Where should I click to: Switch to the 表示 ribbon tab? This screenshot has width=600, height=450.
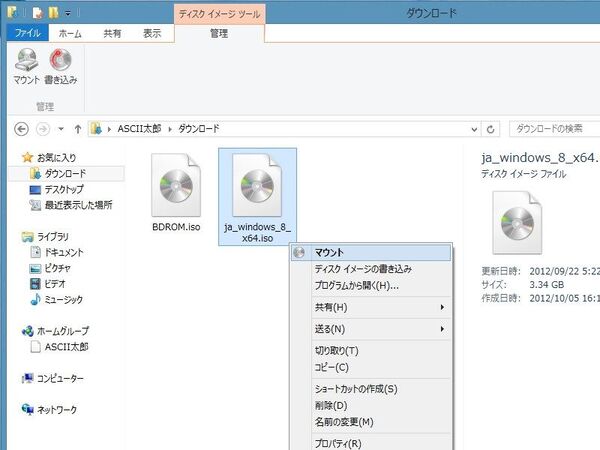[x=152, y=34]
